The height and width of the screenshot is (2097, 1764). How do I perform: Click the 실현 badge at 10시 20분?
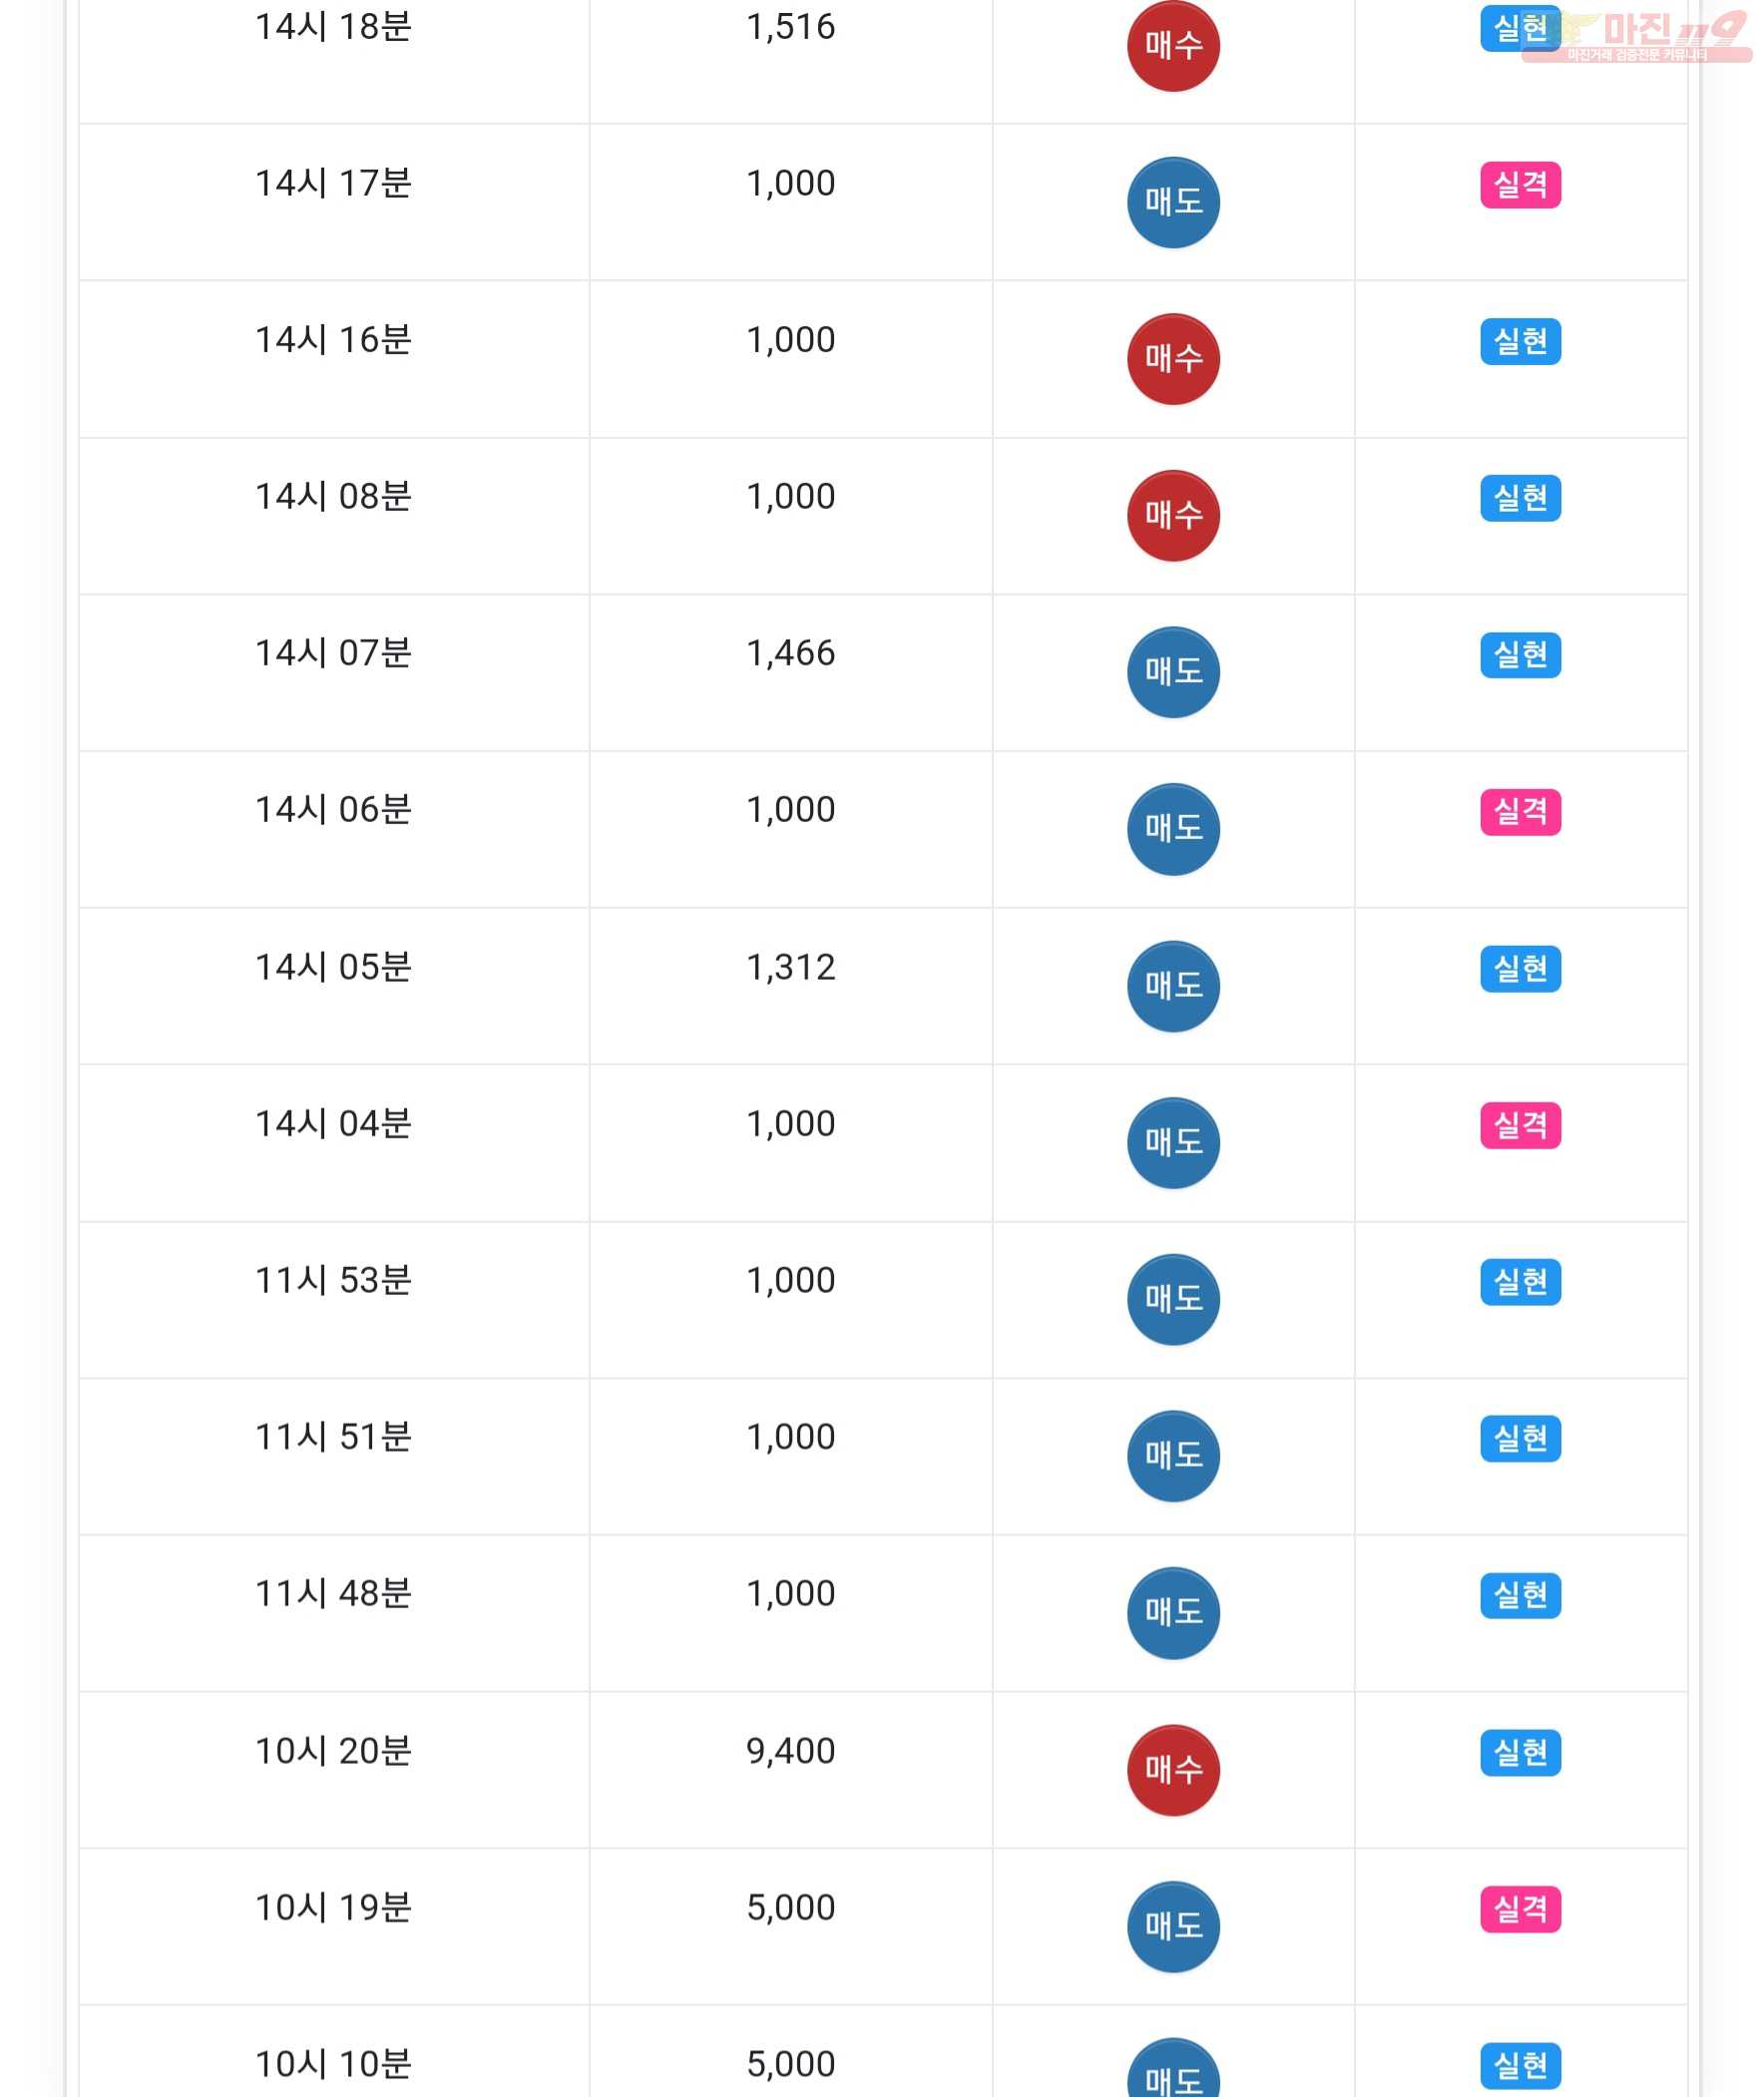(x=1520, y=1752)
